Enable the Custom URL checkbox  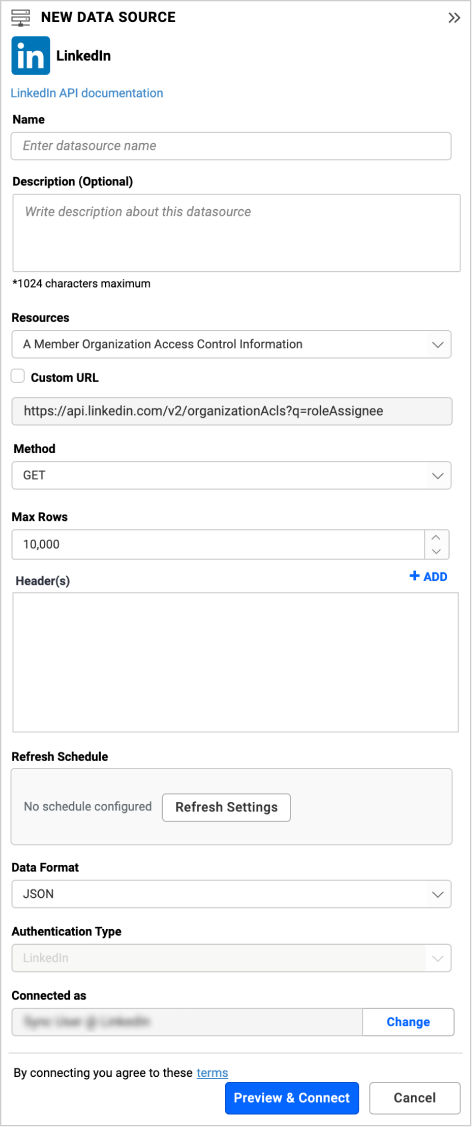[x=18, y=376]
